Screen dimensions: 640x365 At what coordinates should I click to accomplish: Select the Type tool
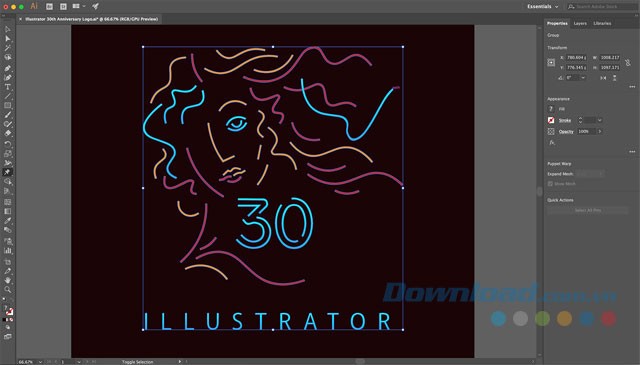coord(7,87)
